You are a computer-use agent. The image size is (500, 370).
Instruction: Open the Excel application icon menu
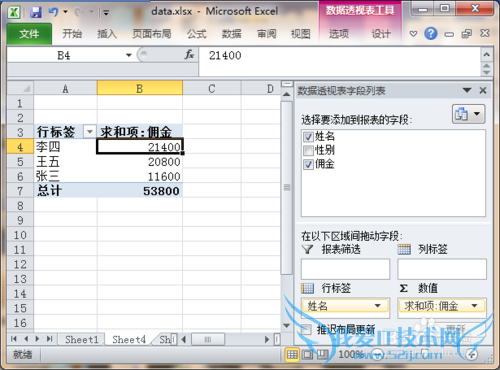[14, 12]
